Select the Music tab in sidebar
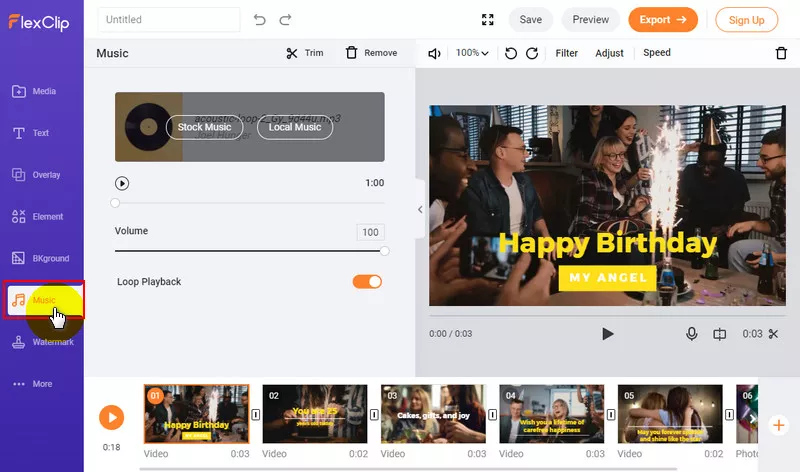The image size is (800, 472). (x=43, y=300)
